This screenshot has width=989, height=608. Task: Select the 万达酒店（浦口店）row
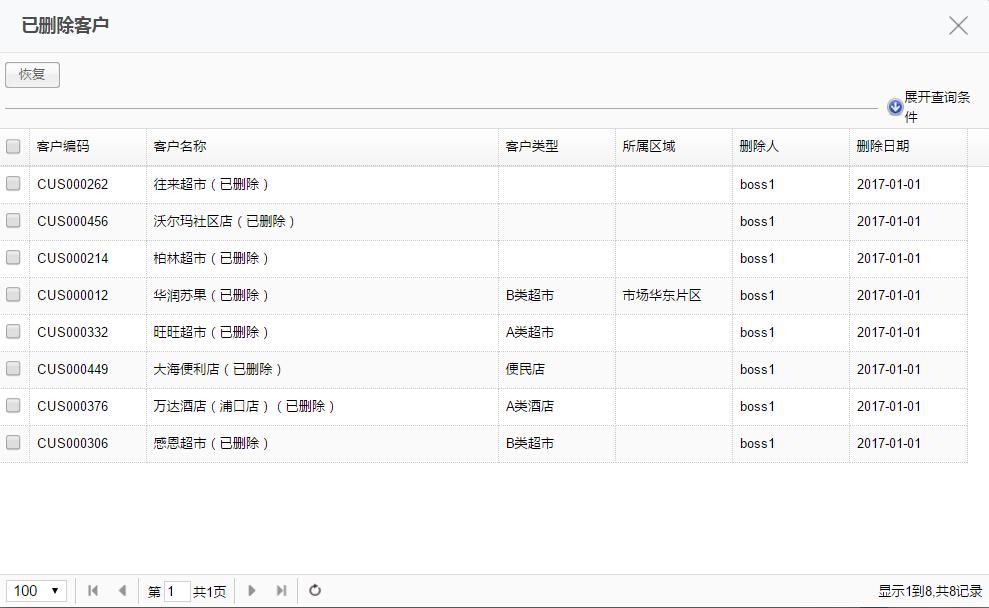13,406
